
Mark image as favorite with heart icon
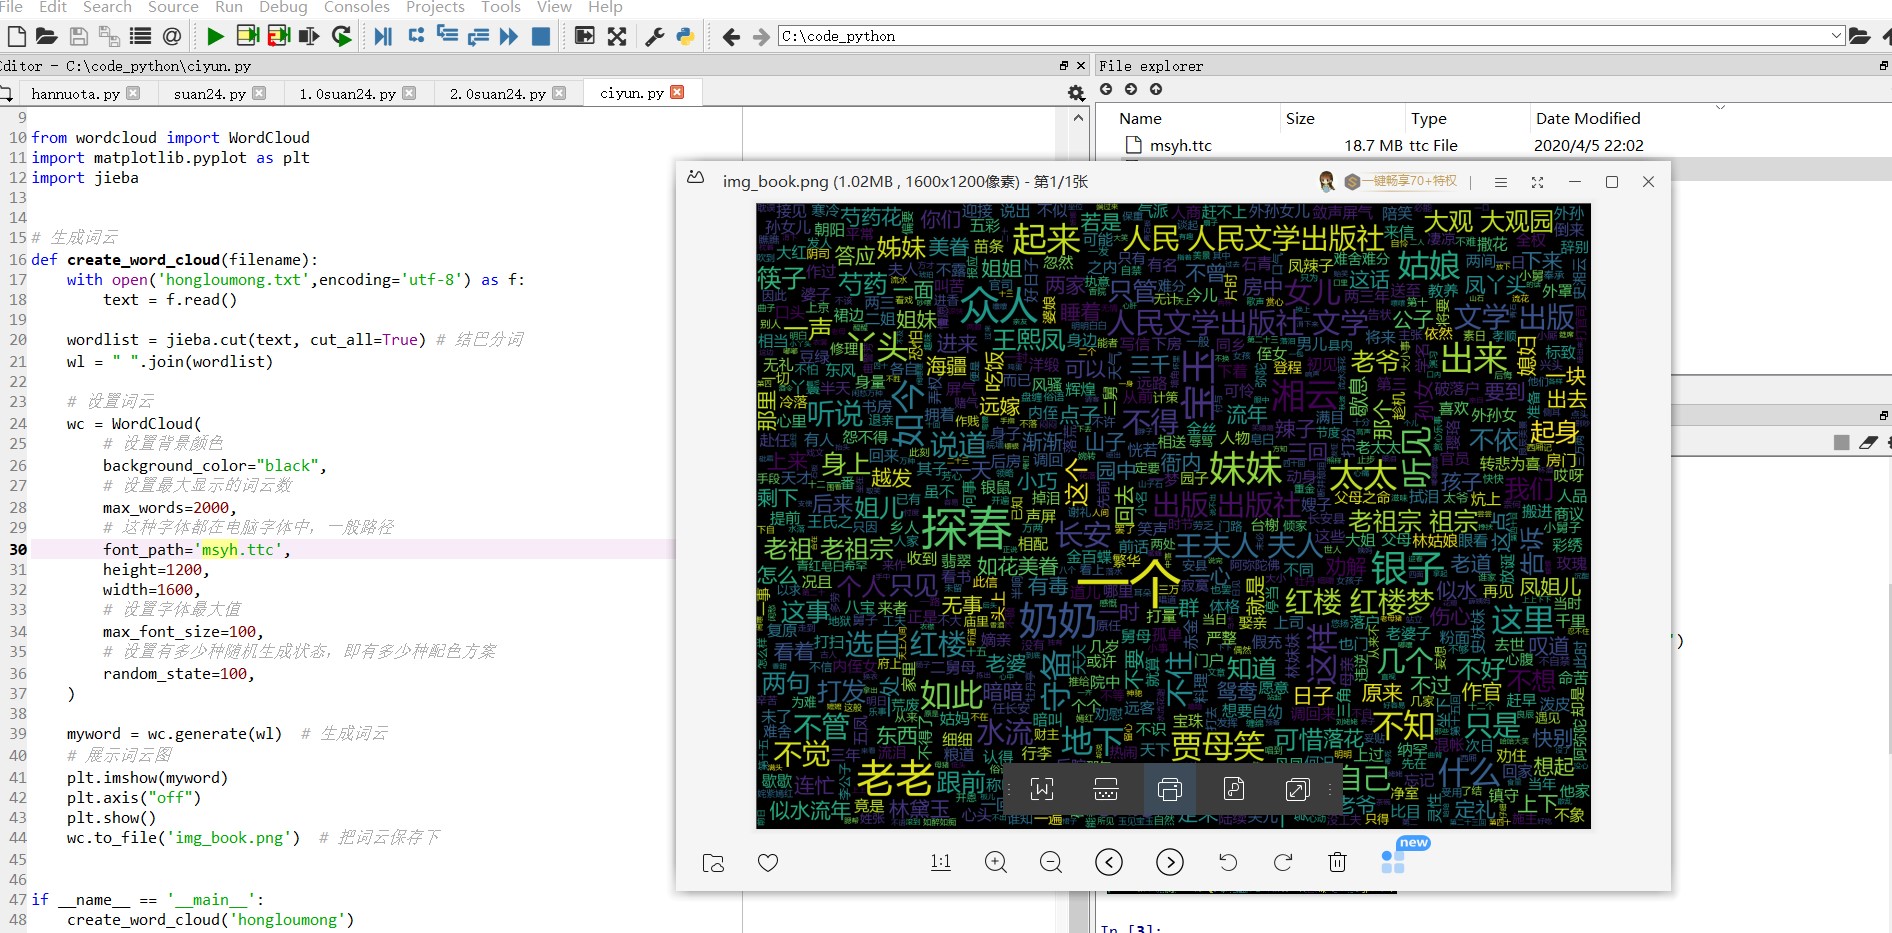768,862
